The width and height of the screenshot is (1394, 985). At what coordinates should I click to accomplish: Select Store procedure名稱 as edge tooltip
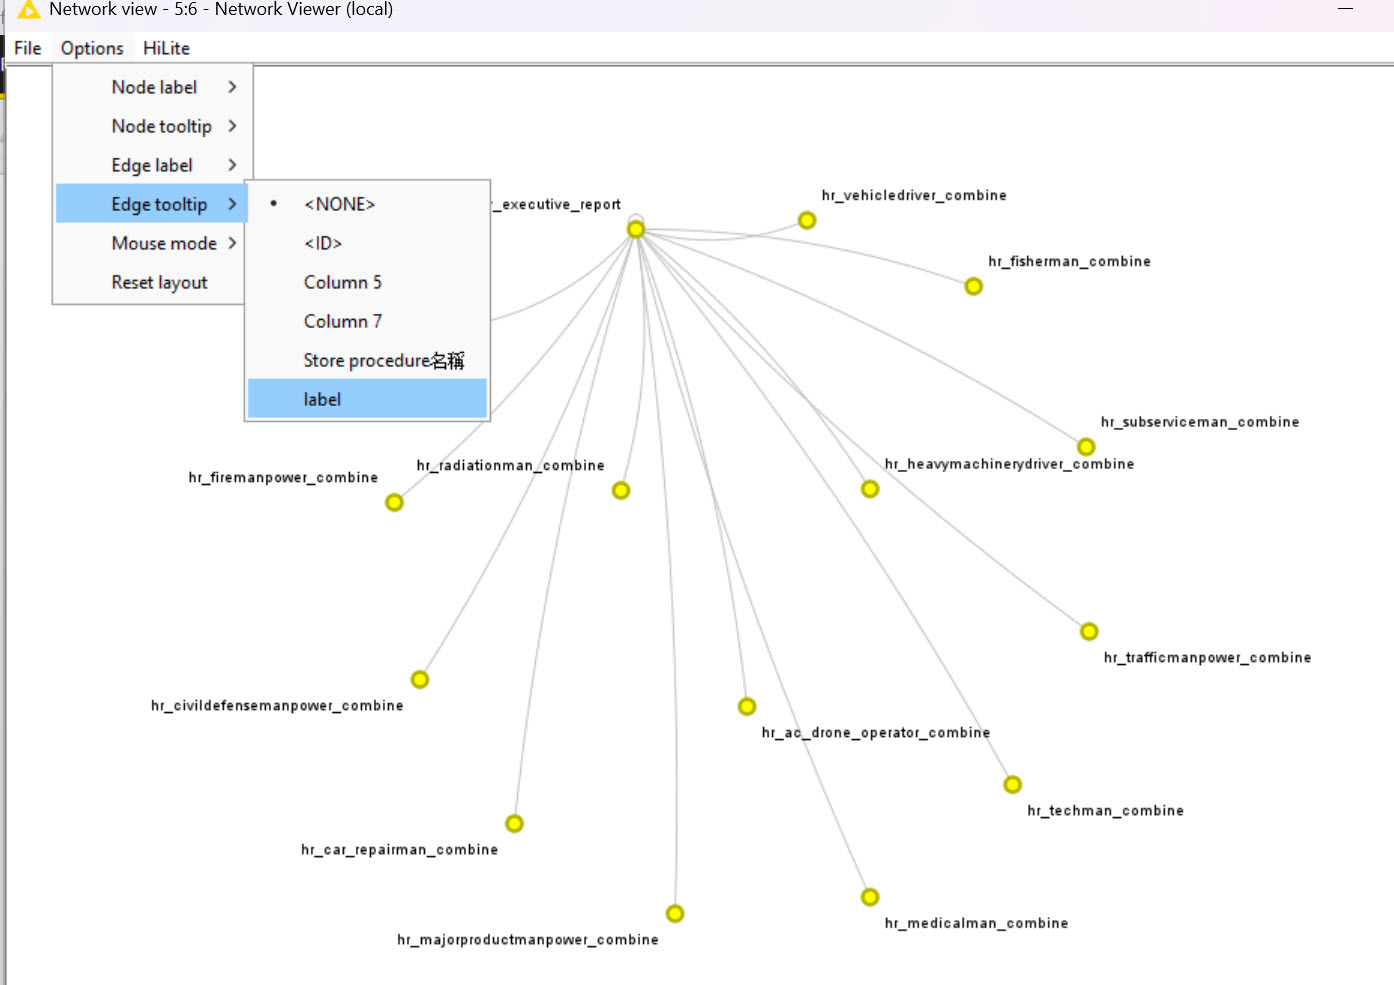pyautogui.click(x=367, y=360)
